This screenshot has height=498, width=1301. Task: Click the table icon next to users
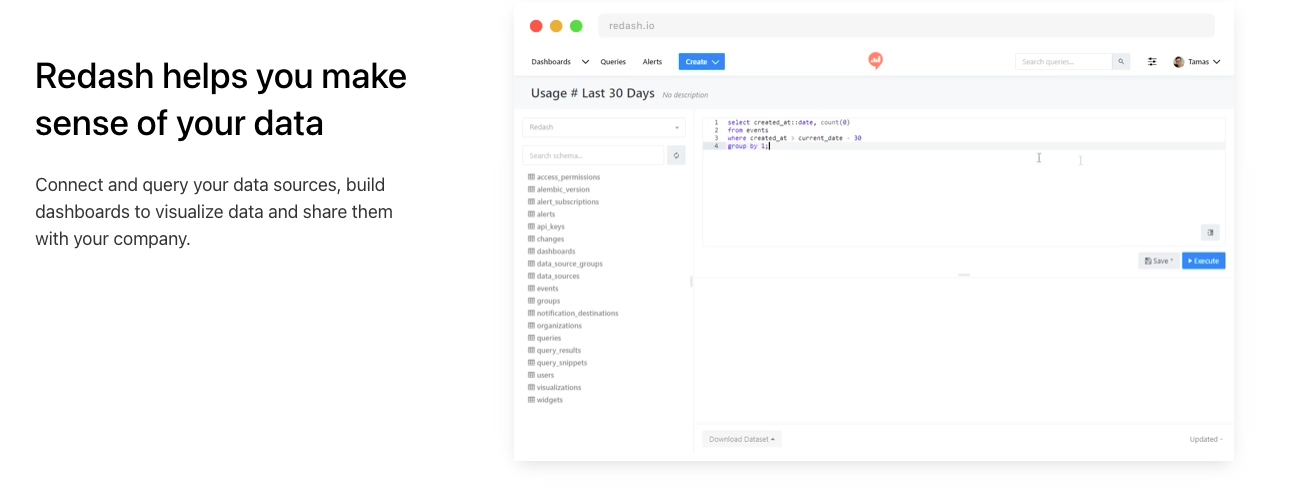click(x=531, y=376)
